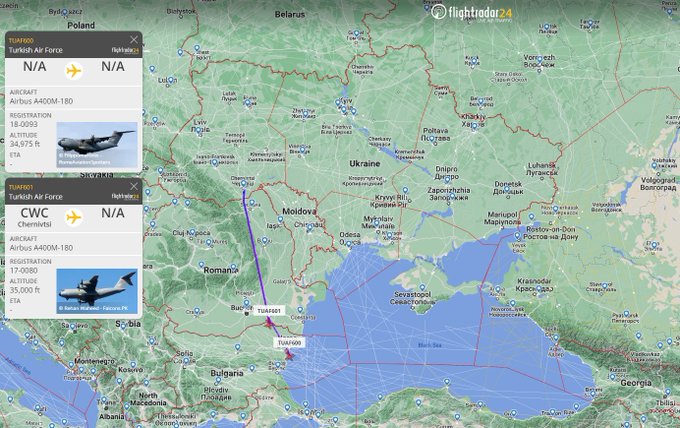Viewport: 680px width, 428px height.
Task: Click the red TUAF601 aircraft icon
Action: tap(269, 323)
